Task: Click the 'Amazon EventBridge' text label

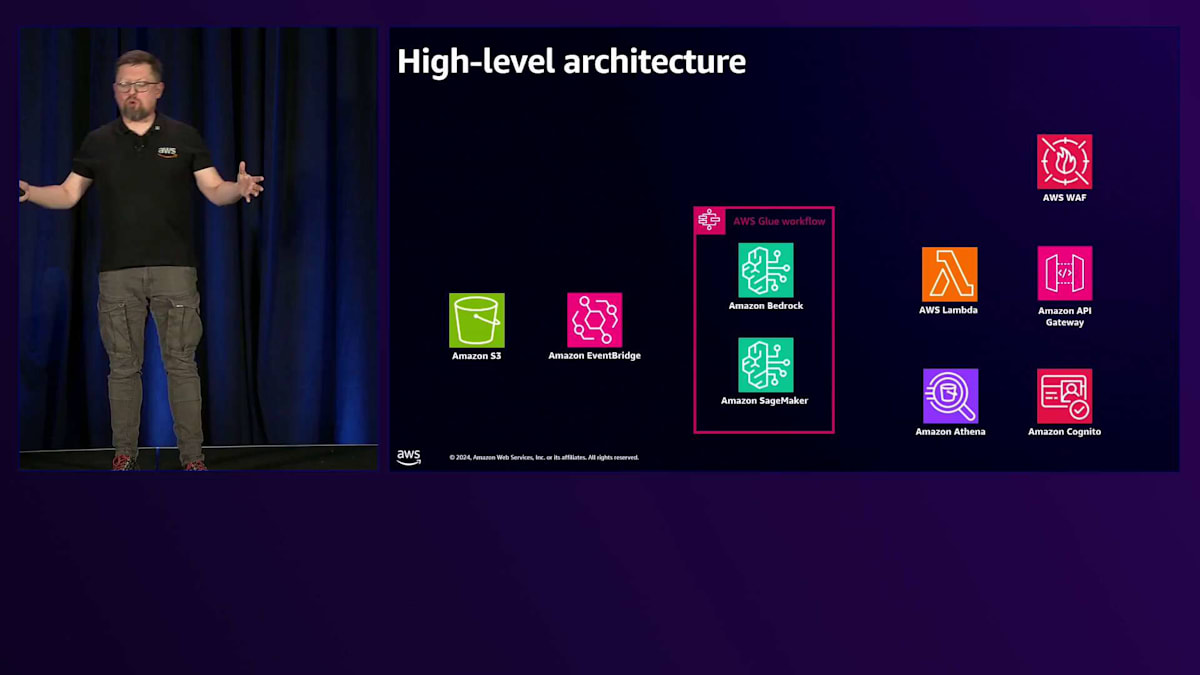Action: coord(594,356)
